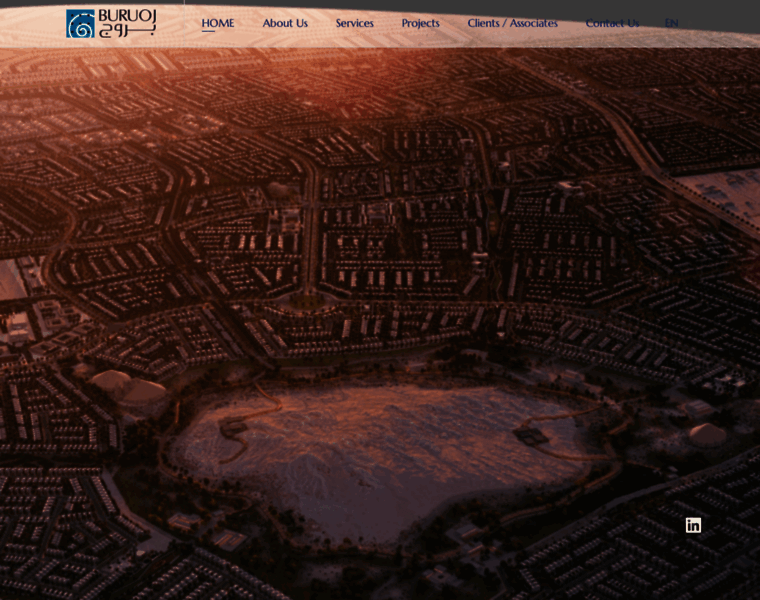Open the LinkedIn social icon
The image size is (760, 600).
tap(693, 525)
